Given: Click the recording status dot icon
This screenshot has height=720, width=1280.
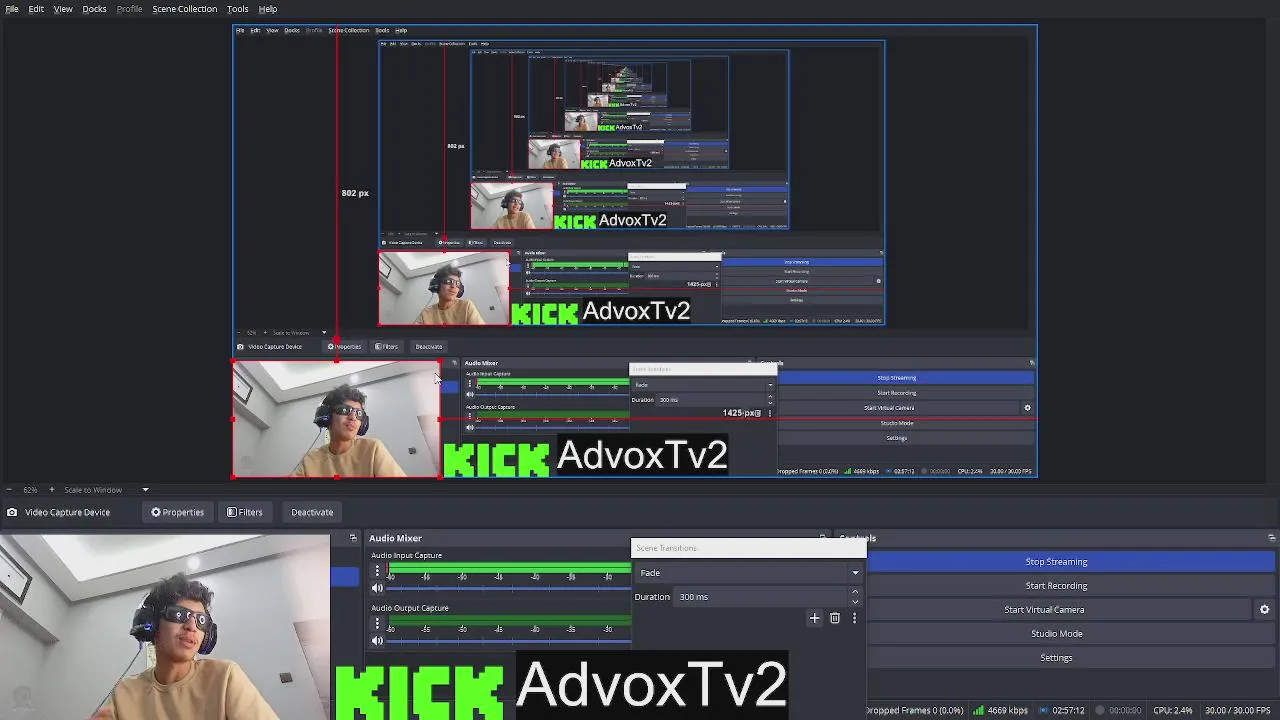Looking at the screenshot, I should (x=1100, y=711).
